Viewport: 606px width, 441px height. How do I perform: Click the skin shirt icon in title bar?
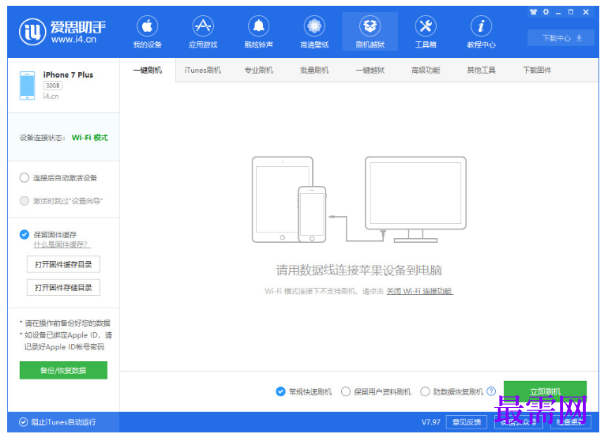[x=533, y=12]
